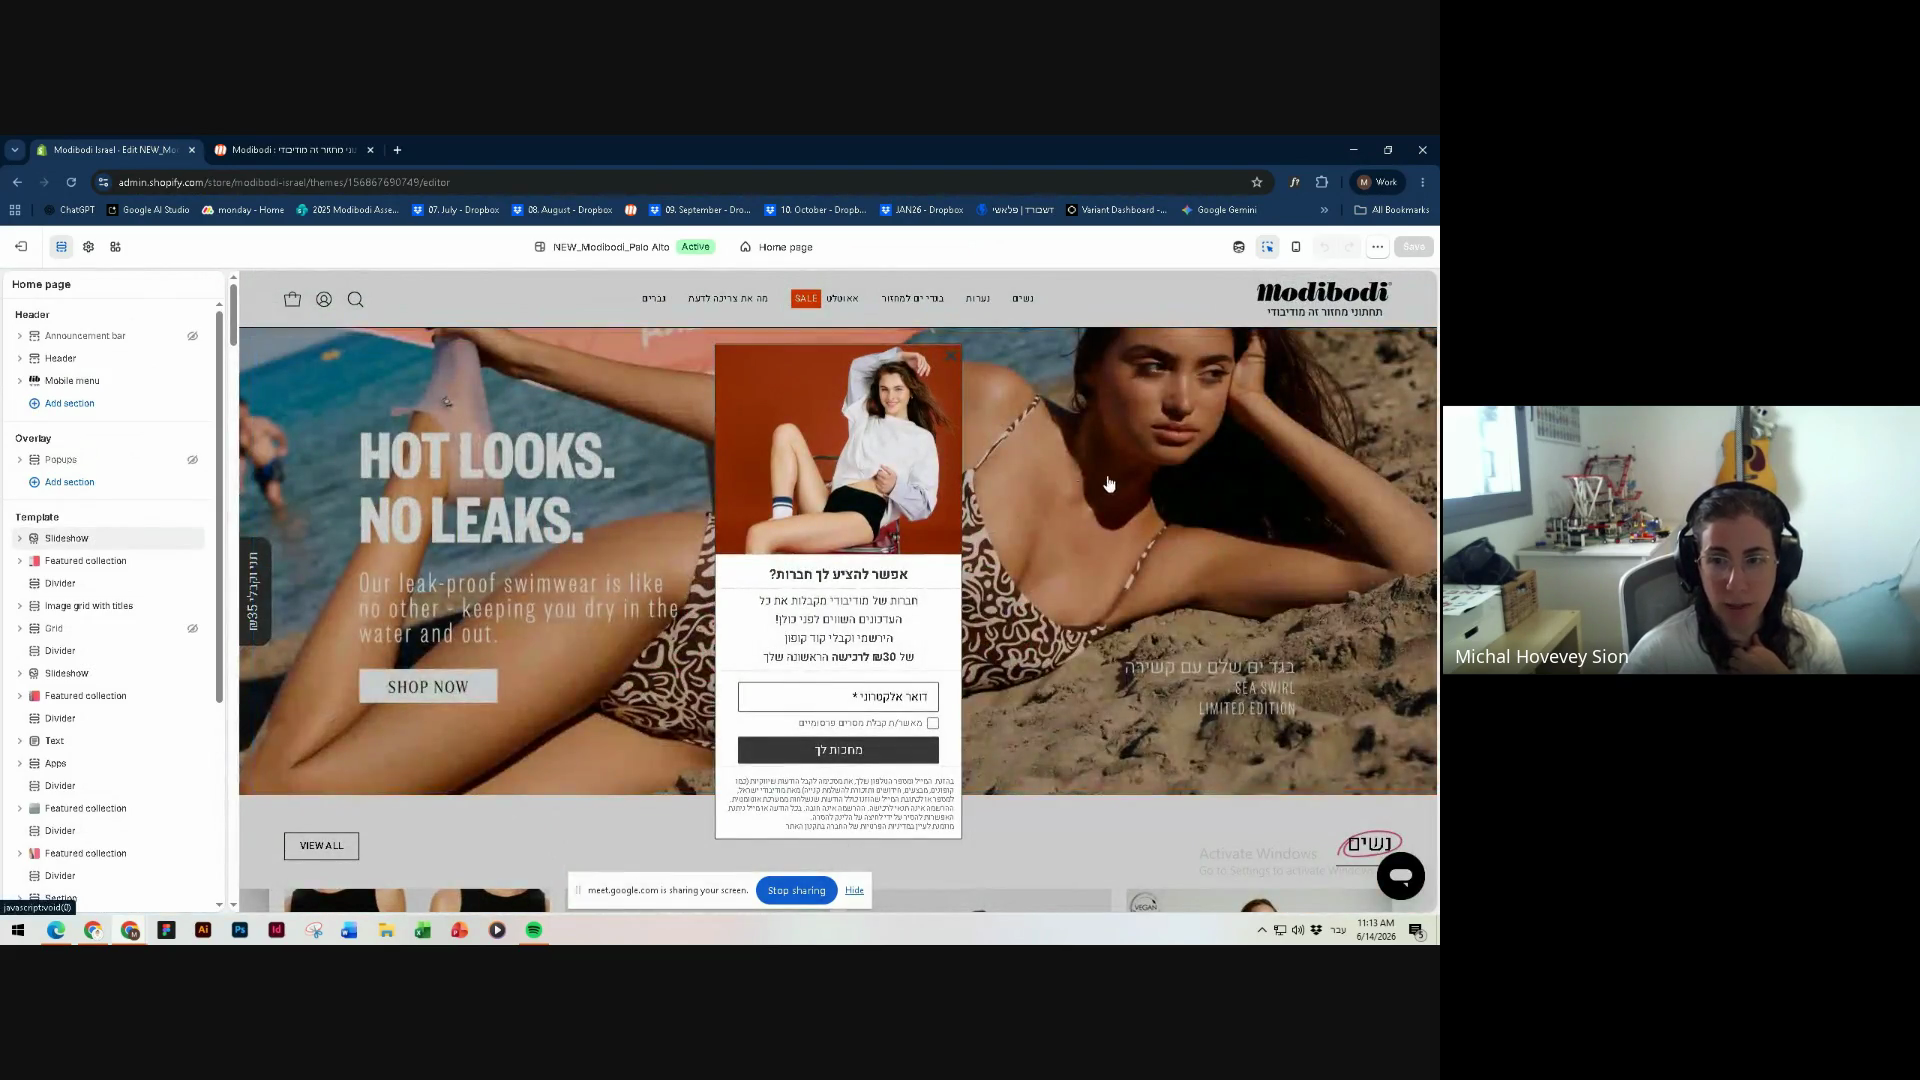Click the SALE outlet menu item

tap(825, 298)
